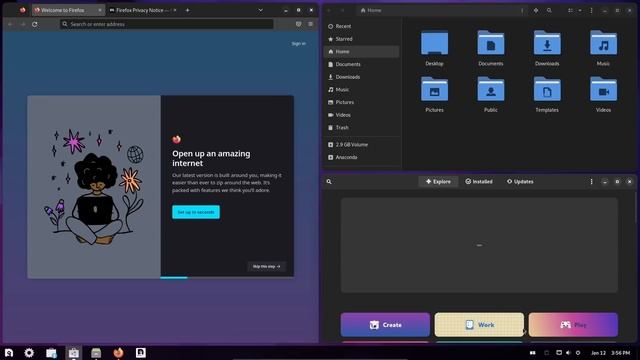The image size is (640, 360).
Task: Open the Files main menu (three dots)
Action: tap(591, 10)
